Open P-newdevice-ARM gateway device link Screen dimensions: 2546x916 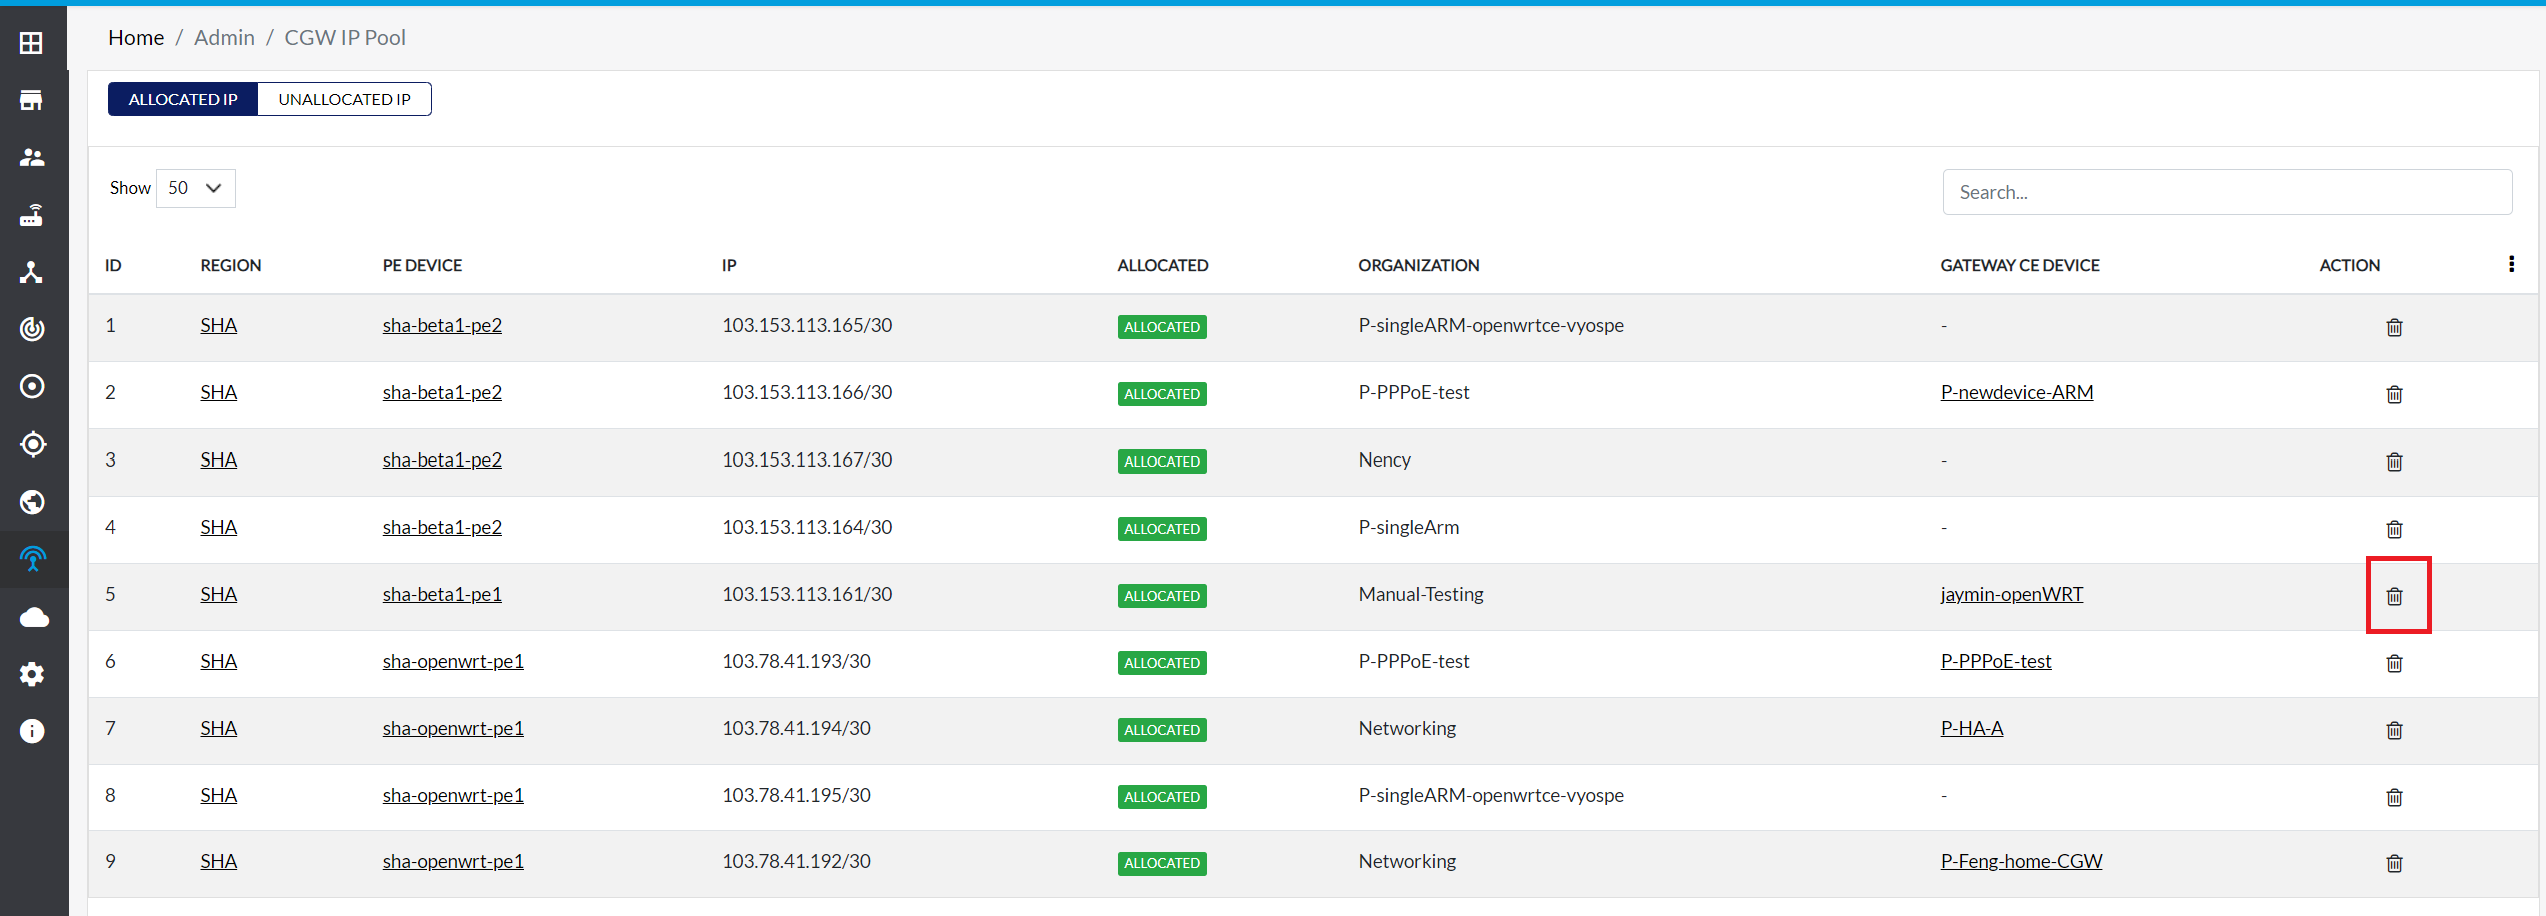click(2017, 392)
